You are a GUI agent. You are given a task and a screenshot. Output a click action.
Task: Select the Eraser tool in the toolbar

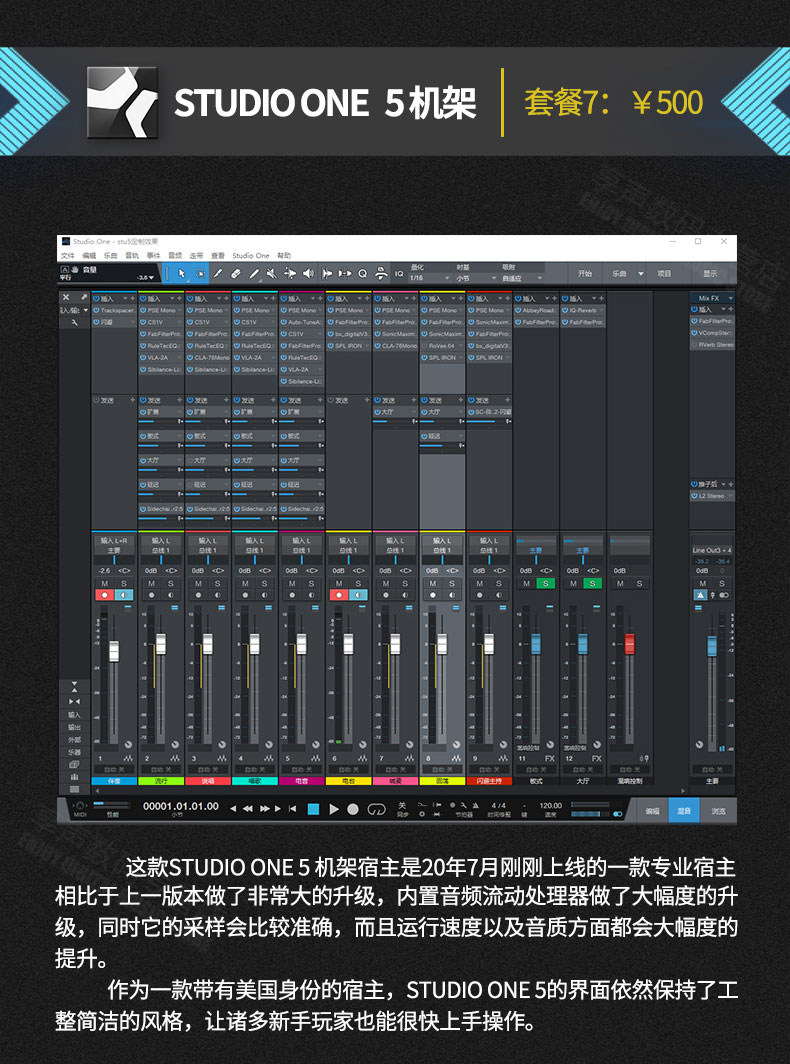[x=236, y=273]
